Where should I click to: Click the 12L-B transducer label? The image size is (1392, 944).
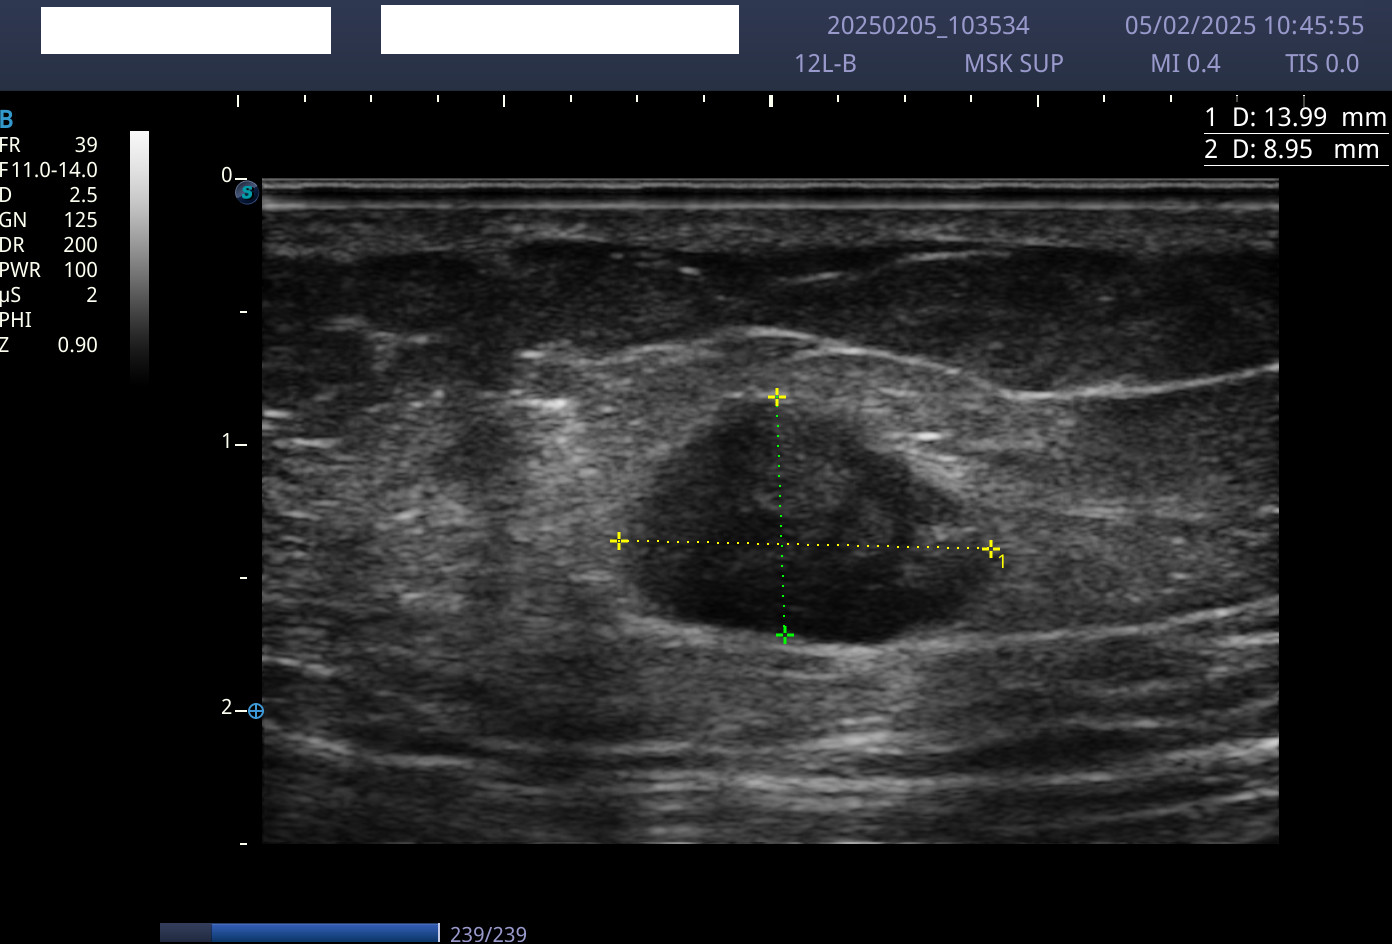pyautogui.click(x=825, y=64)
